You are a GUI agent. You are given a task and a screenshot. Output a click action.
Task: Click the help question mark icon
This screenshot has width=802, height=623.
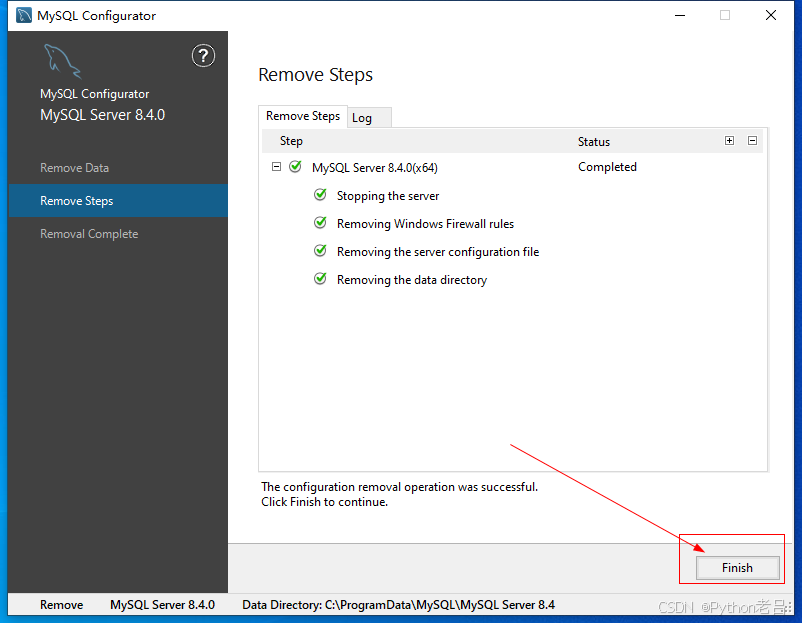pos(203,56)
